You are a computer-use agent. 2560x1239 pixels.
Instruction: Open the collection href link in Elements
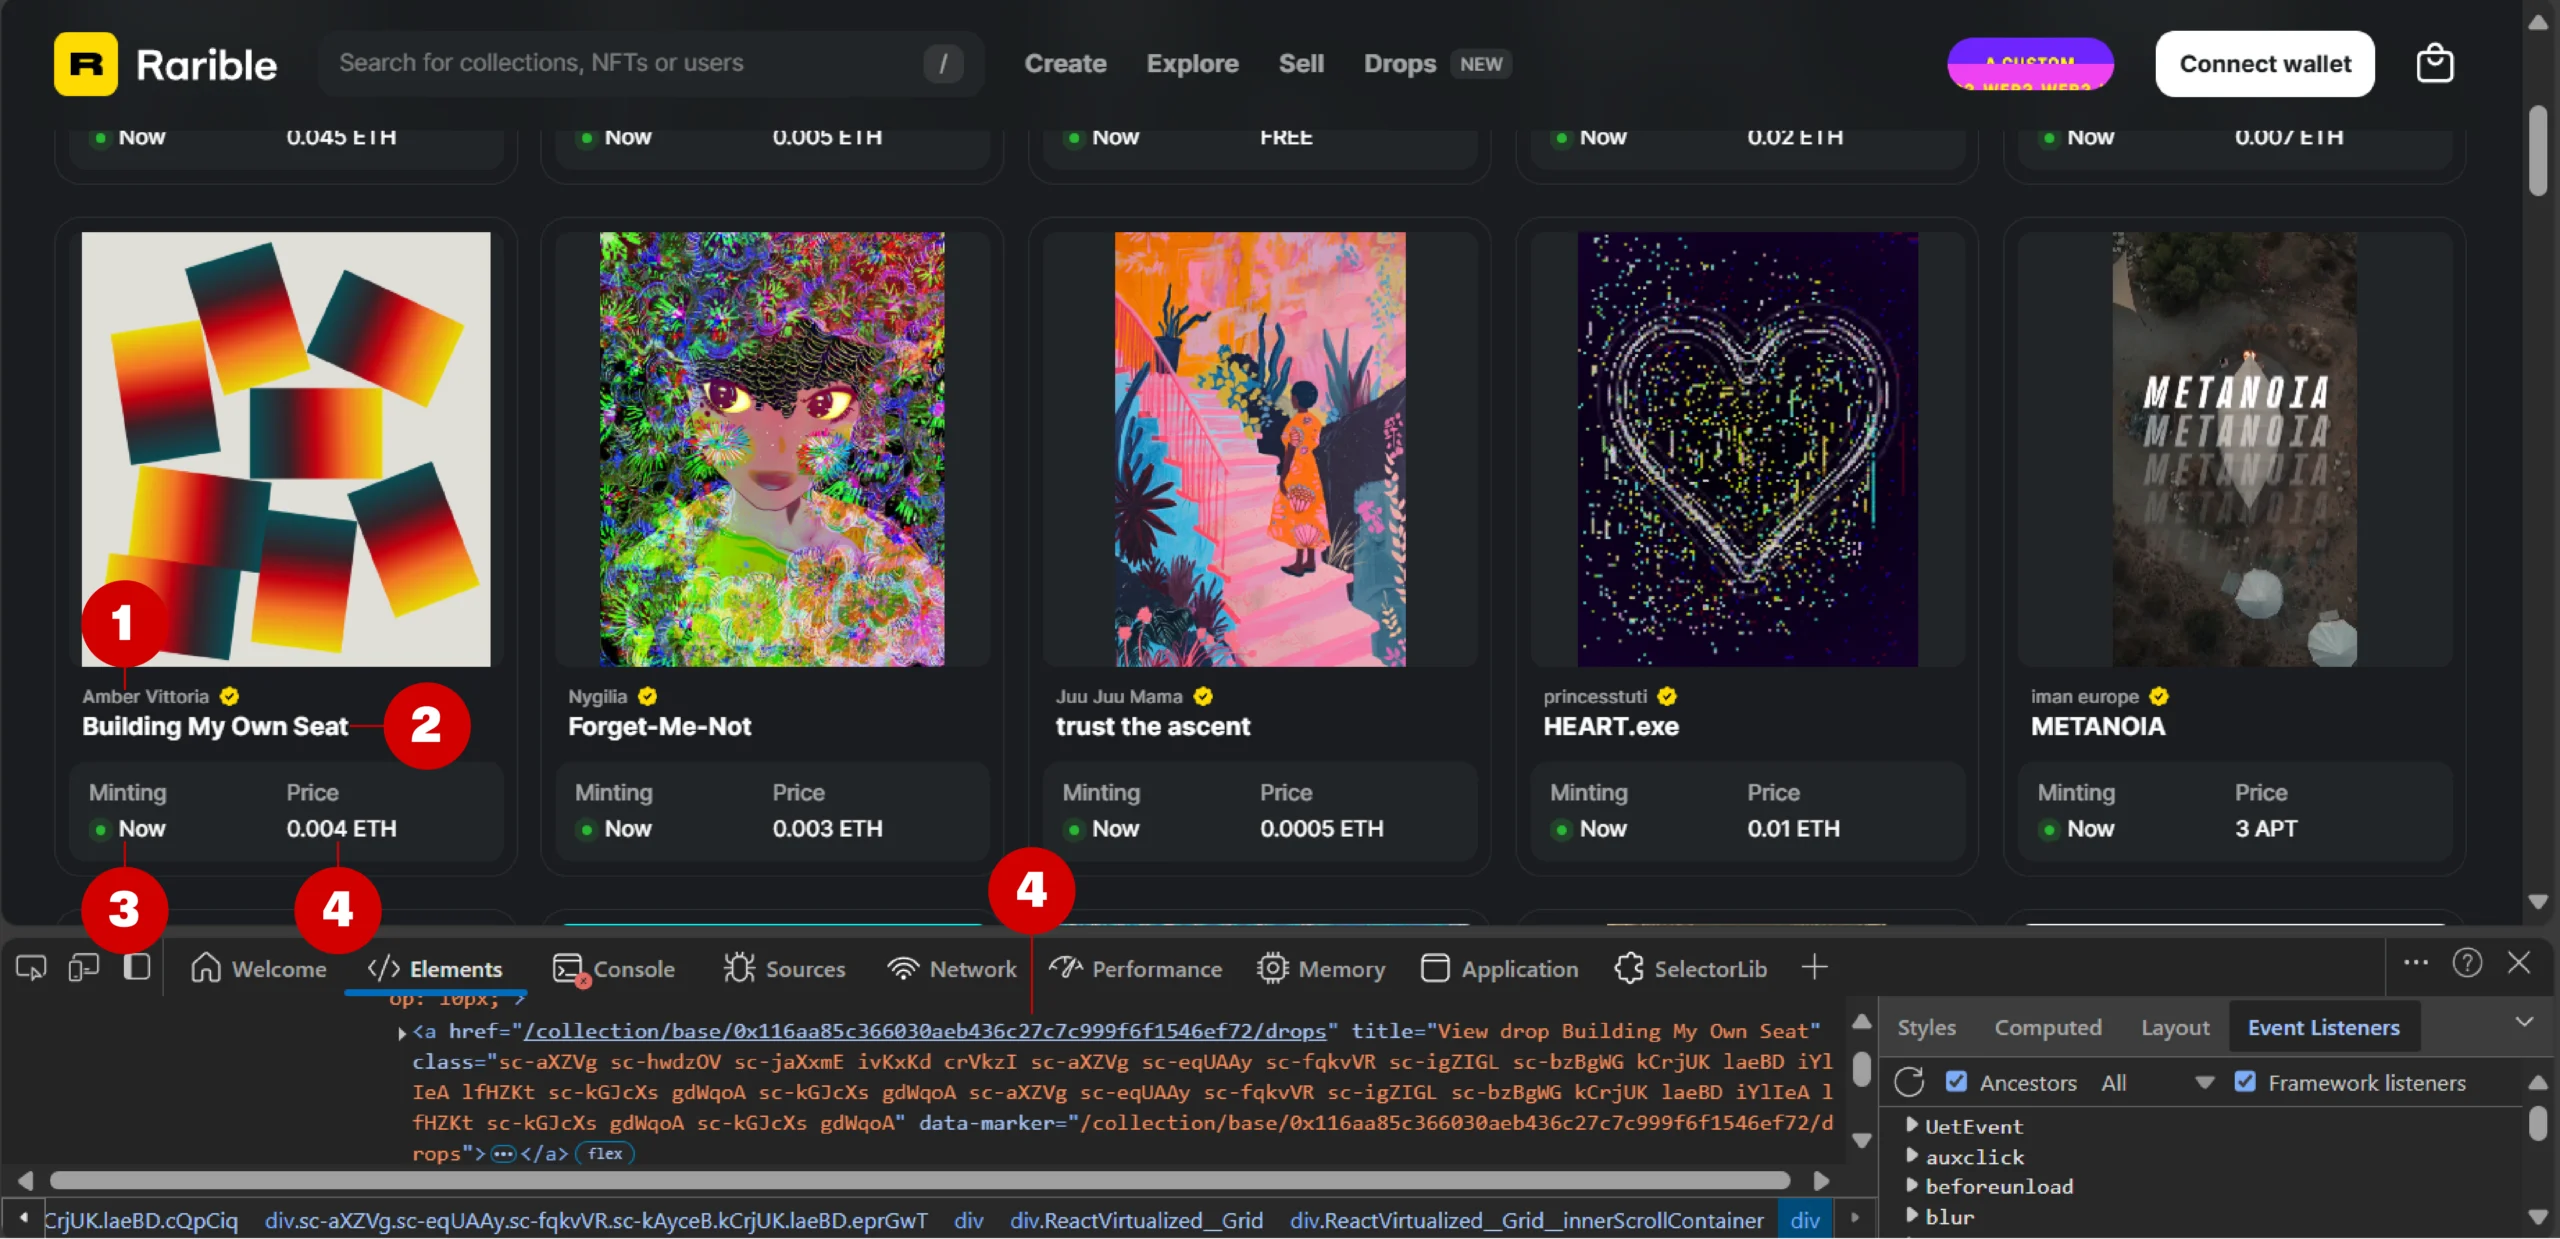(x=925, y=1031)
